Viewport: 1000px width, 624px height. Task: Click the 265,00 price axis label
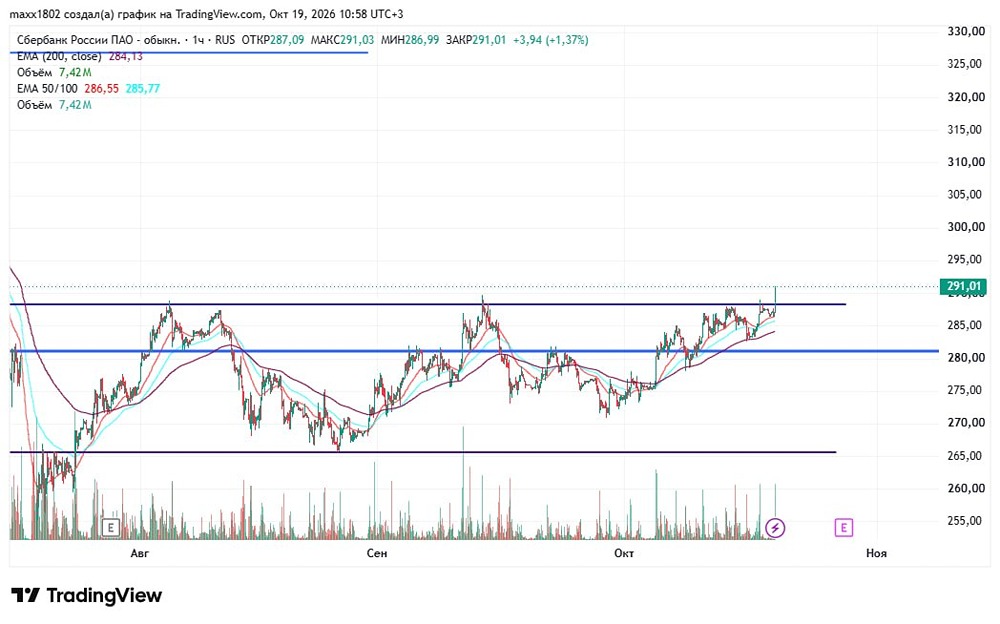[966, 456]
